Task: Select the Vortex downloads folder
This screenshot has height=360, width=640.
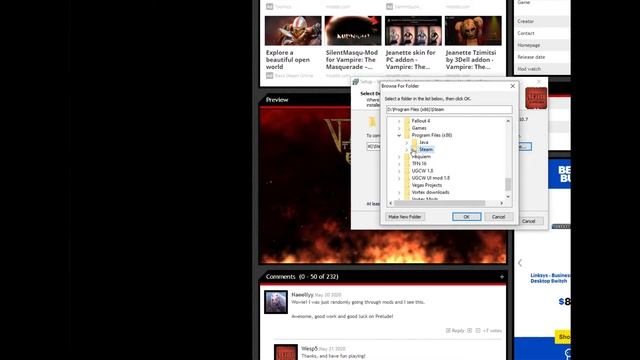Action: click(x=430, y=192)
